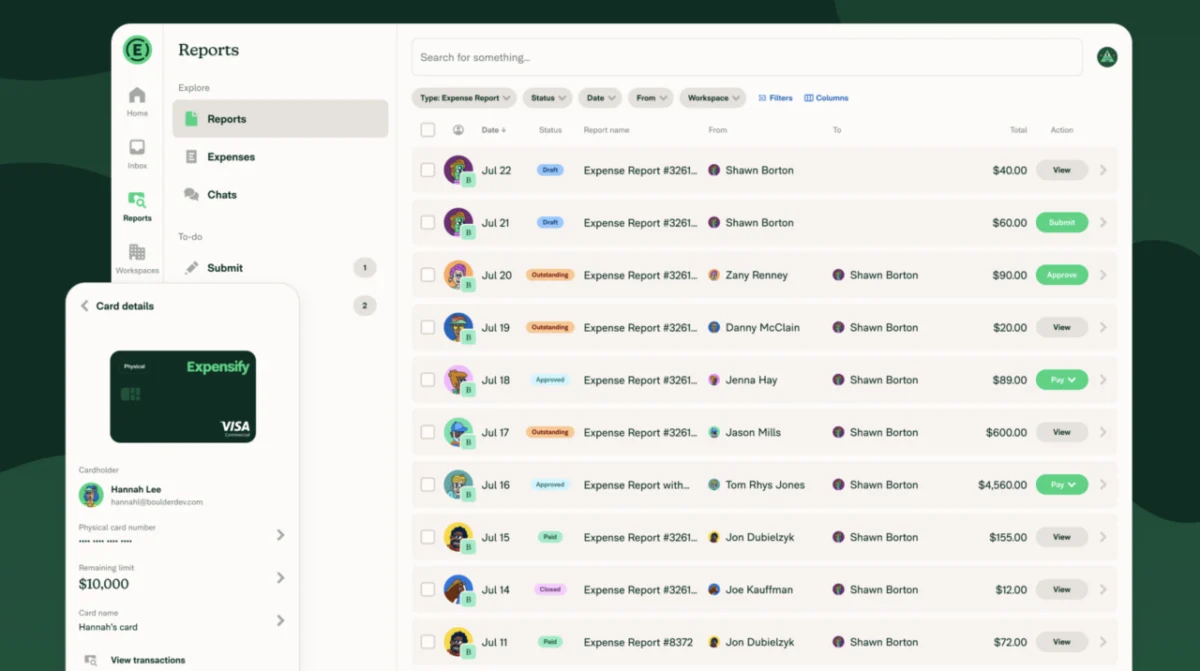Click Hannah Lee's cardholder avatar
The width and height of the screenshot is (1200, 671).
[x=91, y=495]
